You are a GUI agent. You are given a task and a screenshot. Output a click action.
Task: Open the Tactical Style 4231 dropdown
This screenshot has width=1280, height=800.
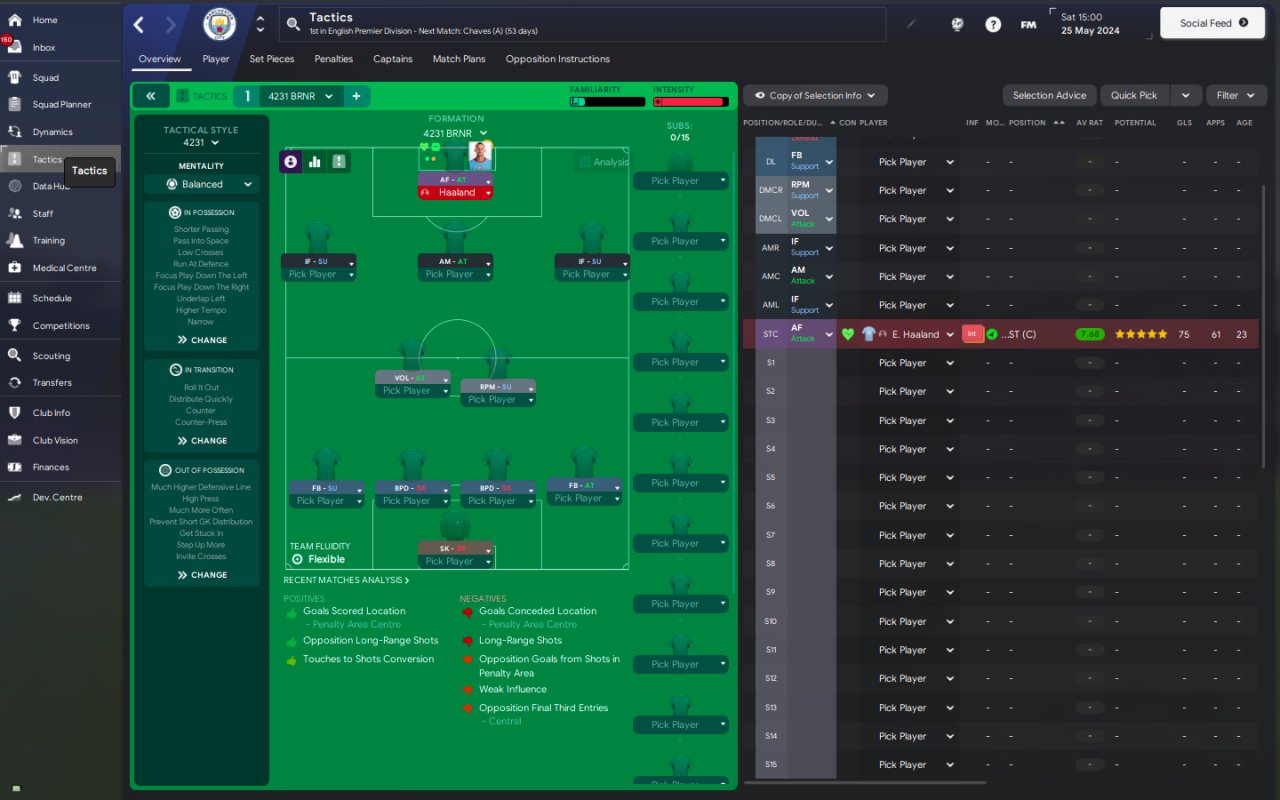pyautogui.click(x=201, y=142)
